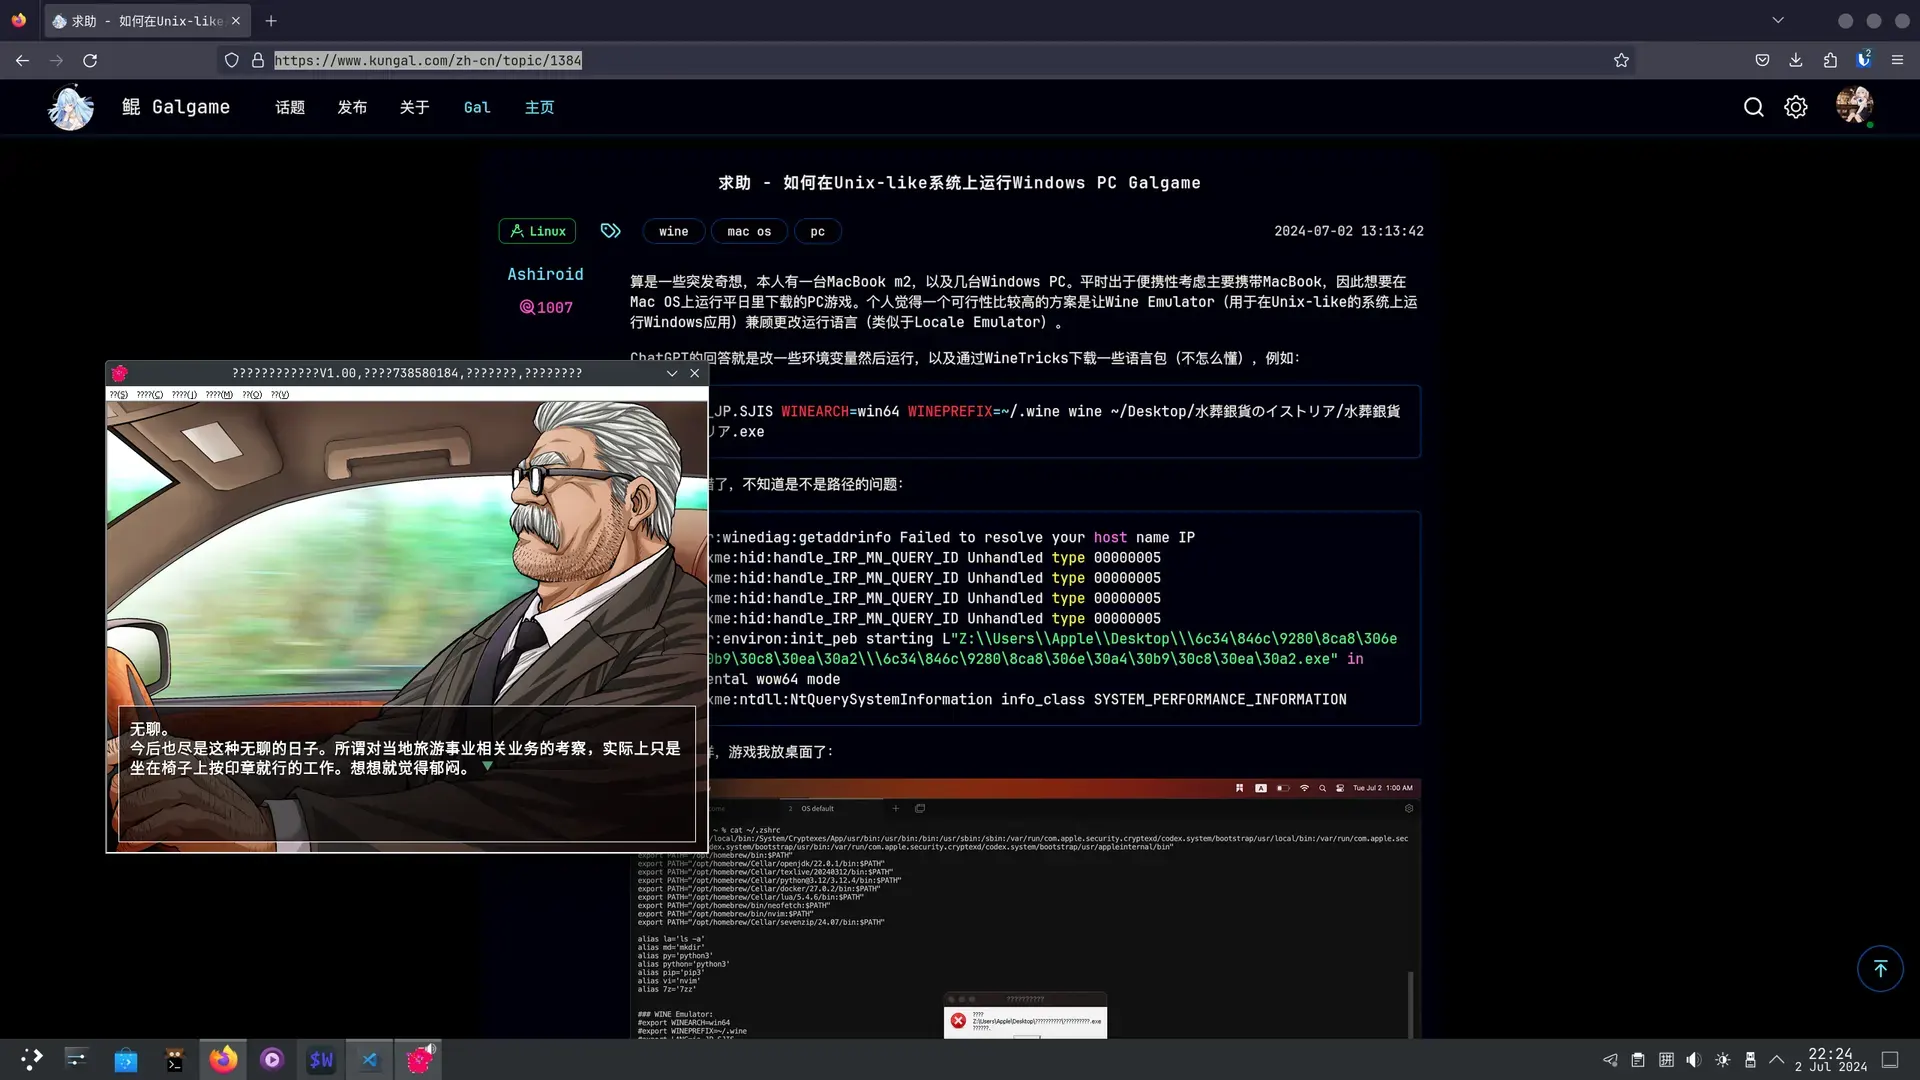This screenshot has height=1080, width=1920.
Task: Click the user avatar in site header
Action: (x=1854, y=105)
